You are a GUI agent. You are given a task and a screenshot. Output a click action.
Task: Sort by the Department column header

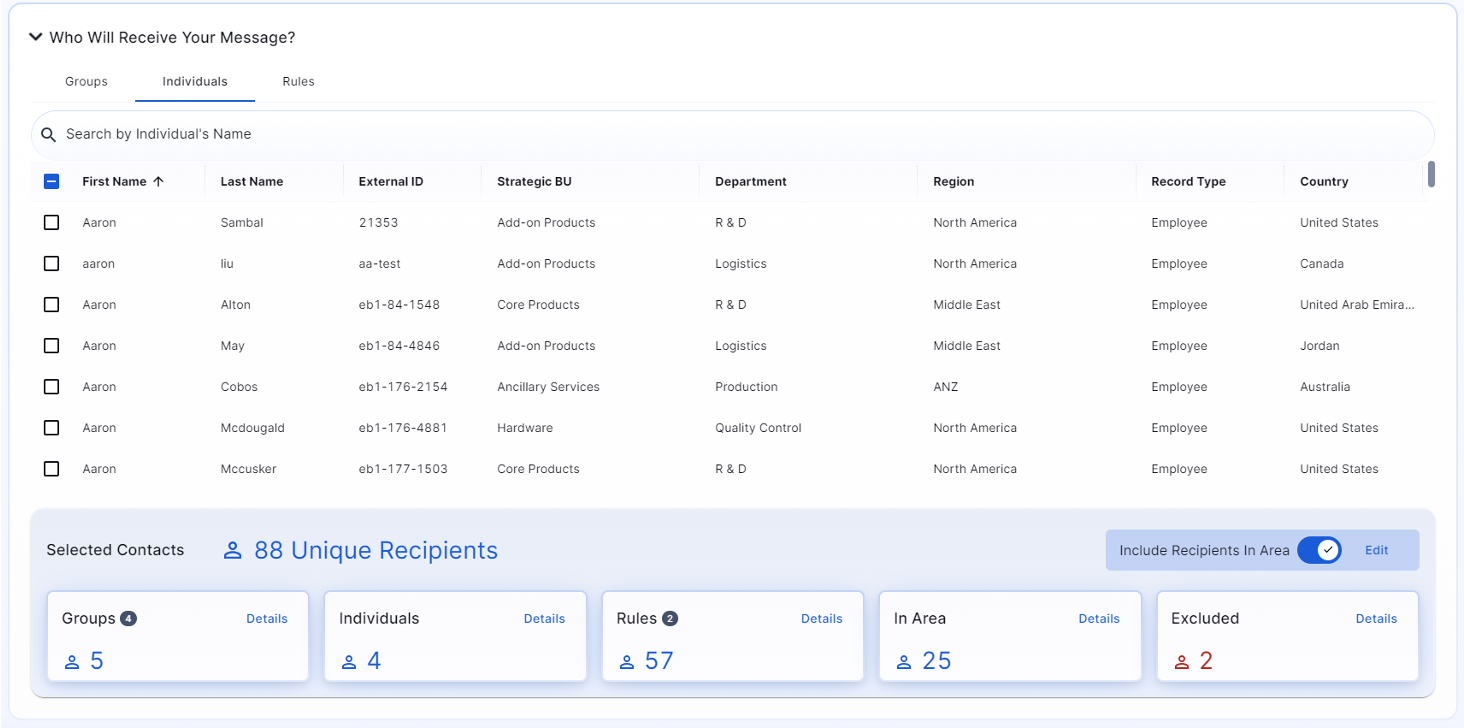pos(750,182)
